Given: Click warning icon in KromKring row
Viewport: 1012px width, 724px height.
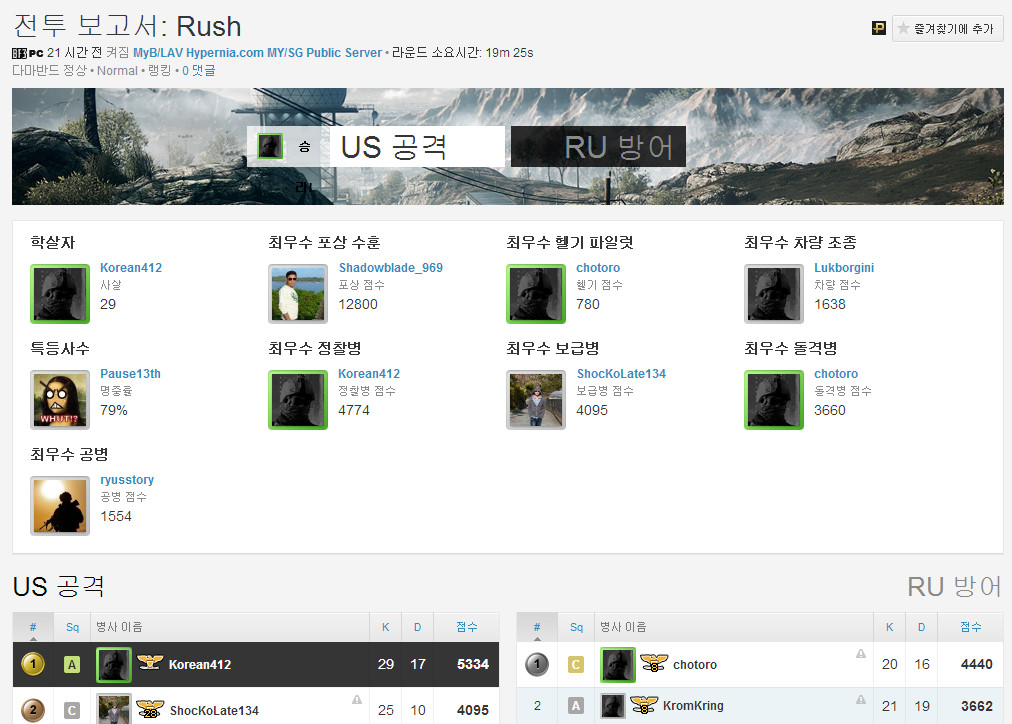Looking at the screenshot, I should [x=861, y=699].
